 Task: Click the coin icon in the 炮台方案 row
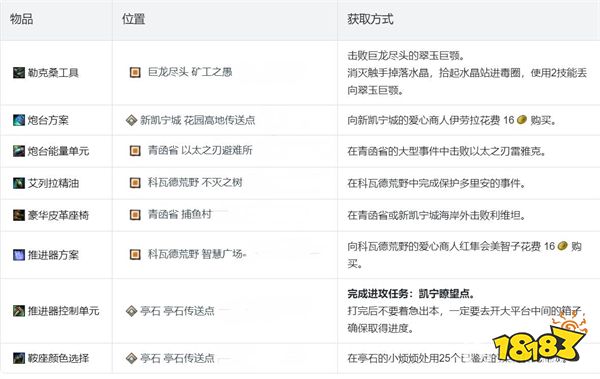(x=522, y=120)
